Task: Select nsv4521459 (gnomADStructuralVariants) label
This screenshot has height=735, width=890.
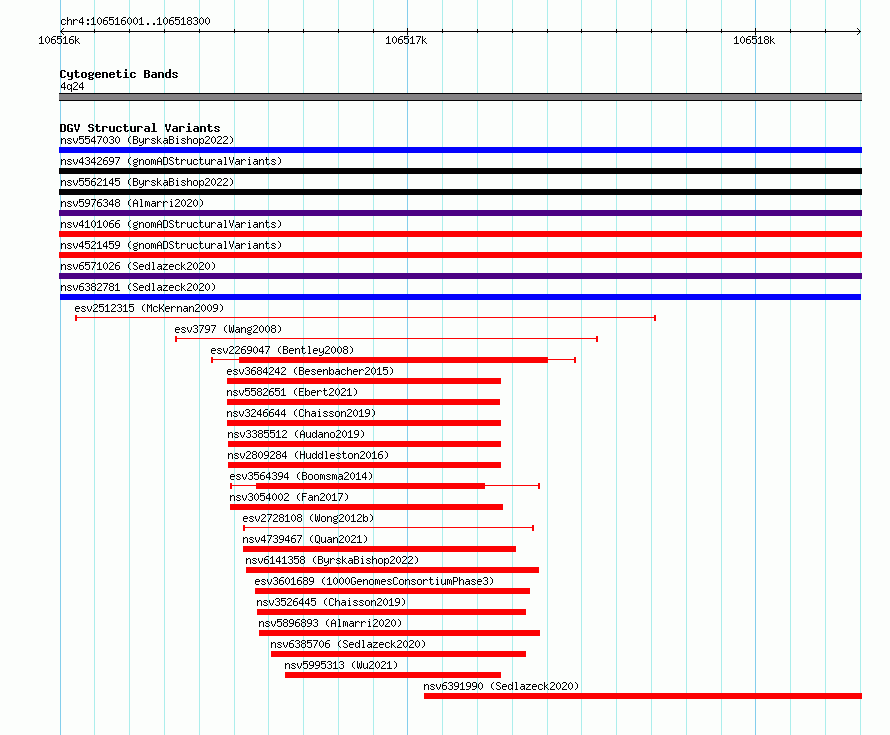Action: (171, 245)
